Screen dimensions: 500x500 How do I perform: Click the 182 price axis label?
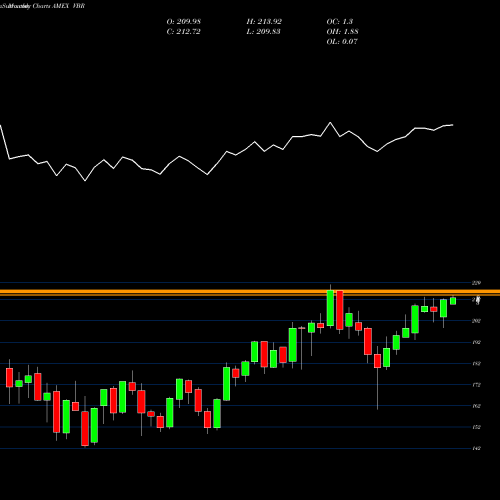click(476, 363)
